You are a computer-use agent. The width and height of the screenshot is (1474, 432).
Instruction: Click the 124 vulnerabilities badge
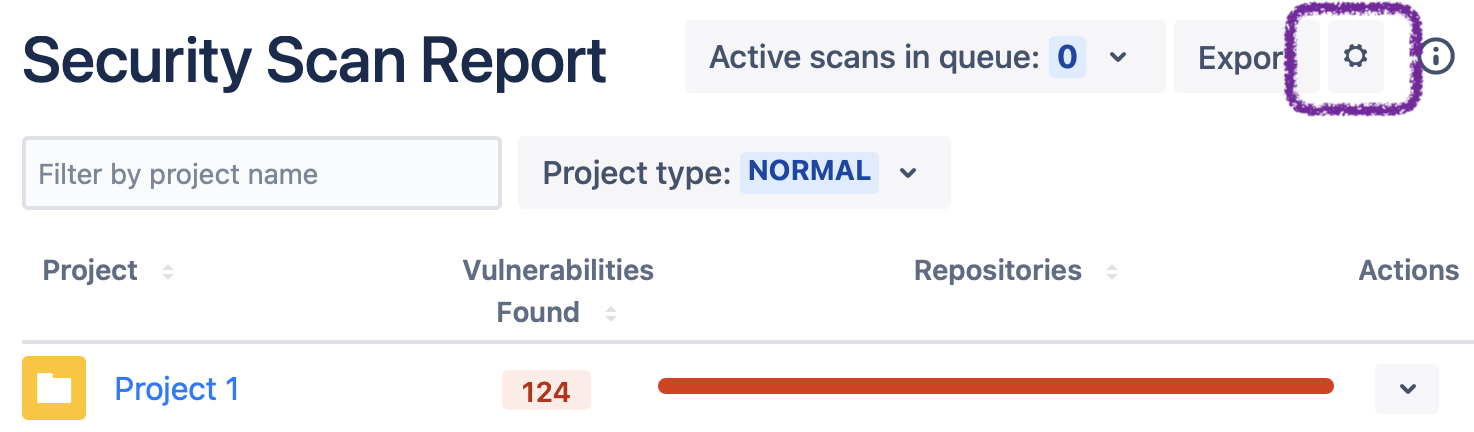546,391
